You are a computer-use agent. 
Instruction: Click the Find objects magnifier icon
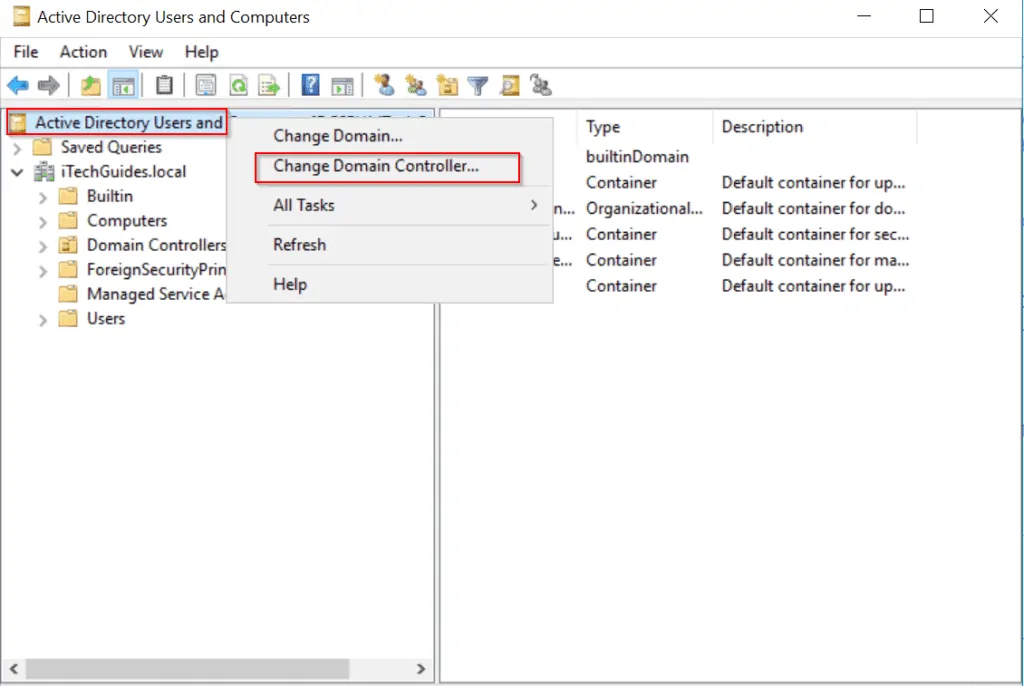pyautogui.click(x=510, y=85)
